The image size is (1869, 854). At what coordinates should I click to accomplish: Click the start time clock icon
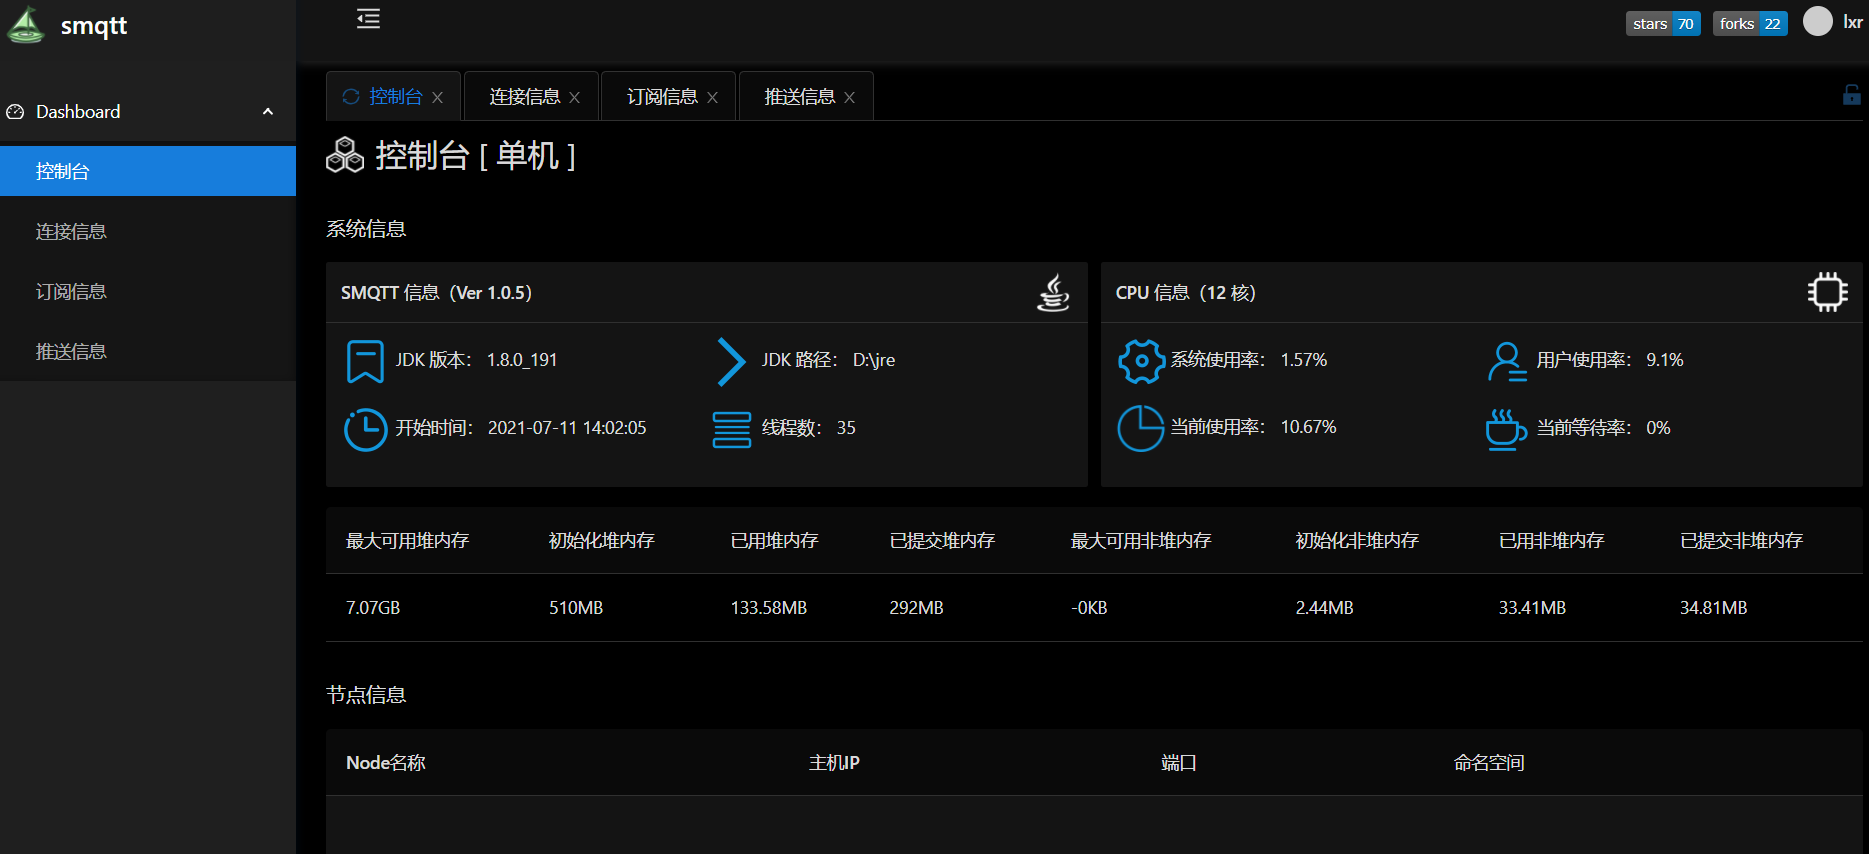click(x=365, y=429)
